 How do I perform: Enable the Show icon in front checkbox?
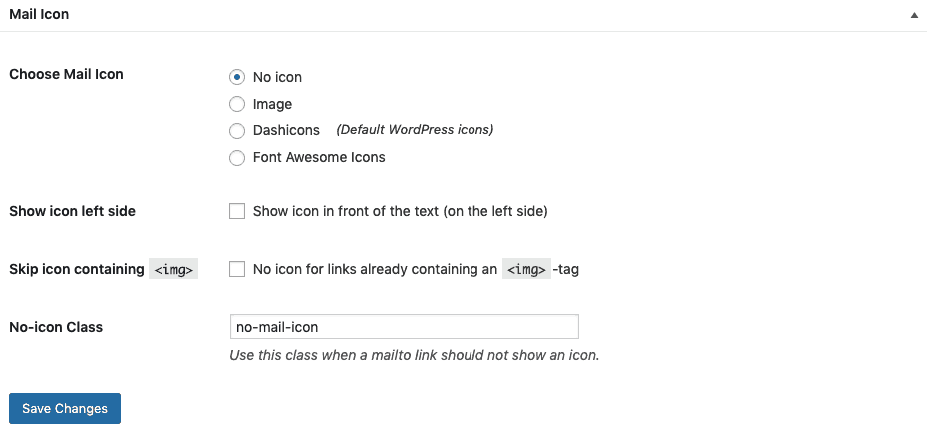pos(236,211)
